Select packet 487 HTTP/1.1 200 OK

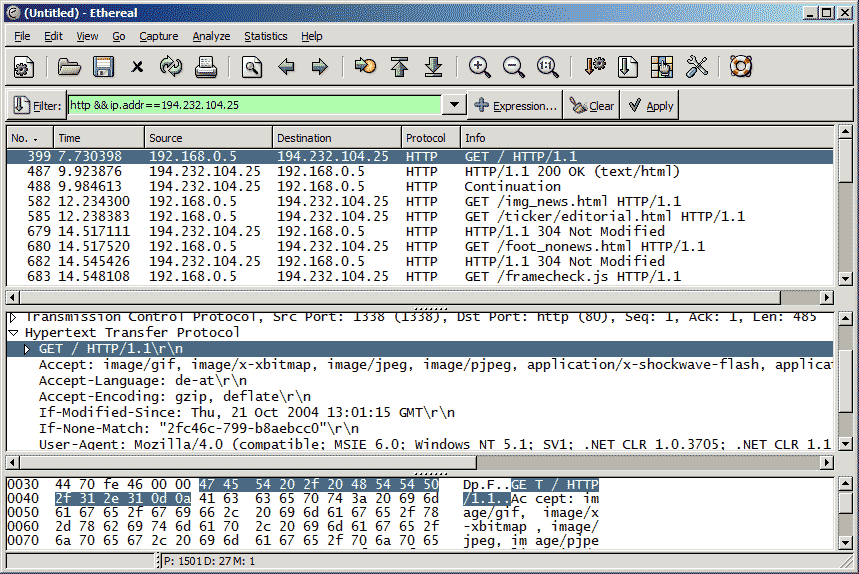[420, 171]
